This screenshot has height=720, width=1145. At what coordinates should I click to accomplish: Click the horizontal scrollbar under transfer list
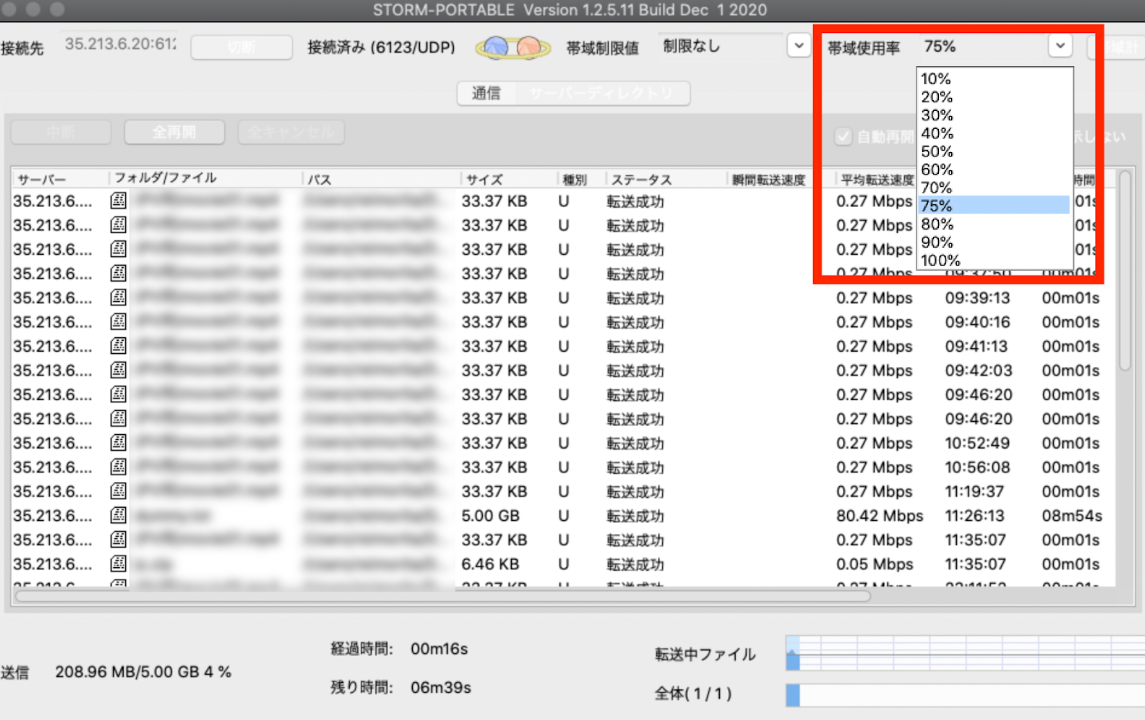click(x=443, y=596)
